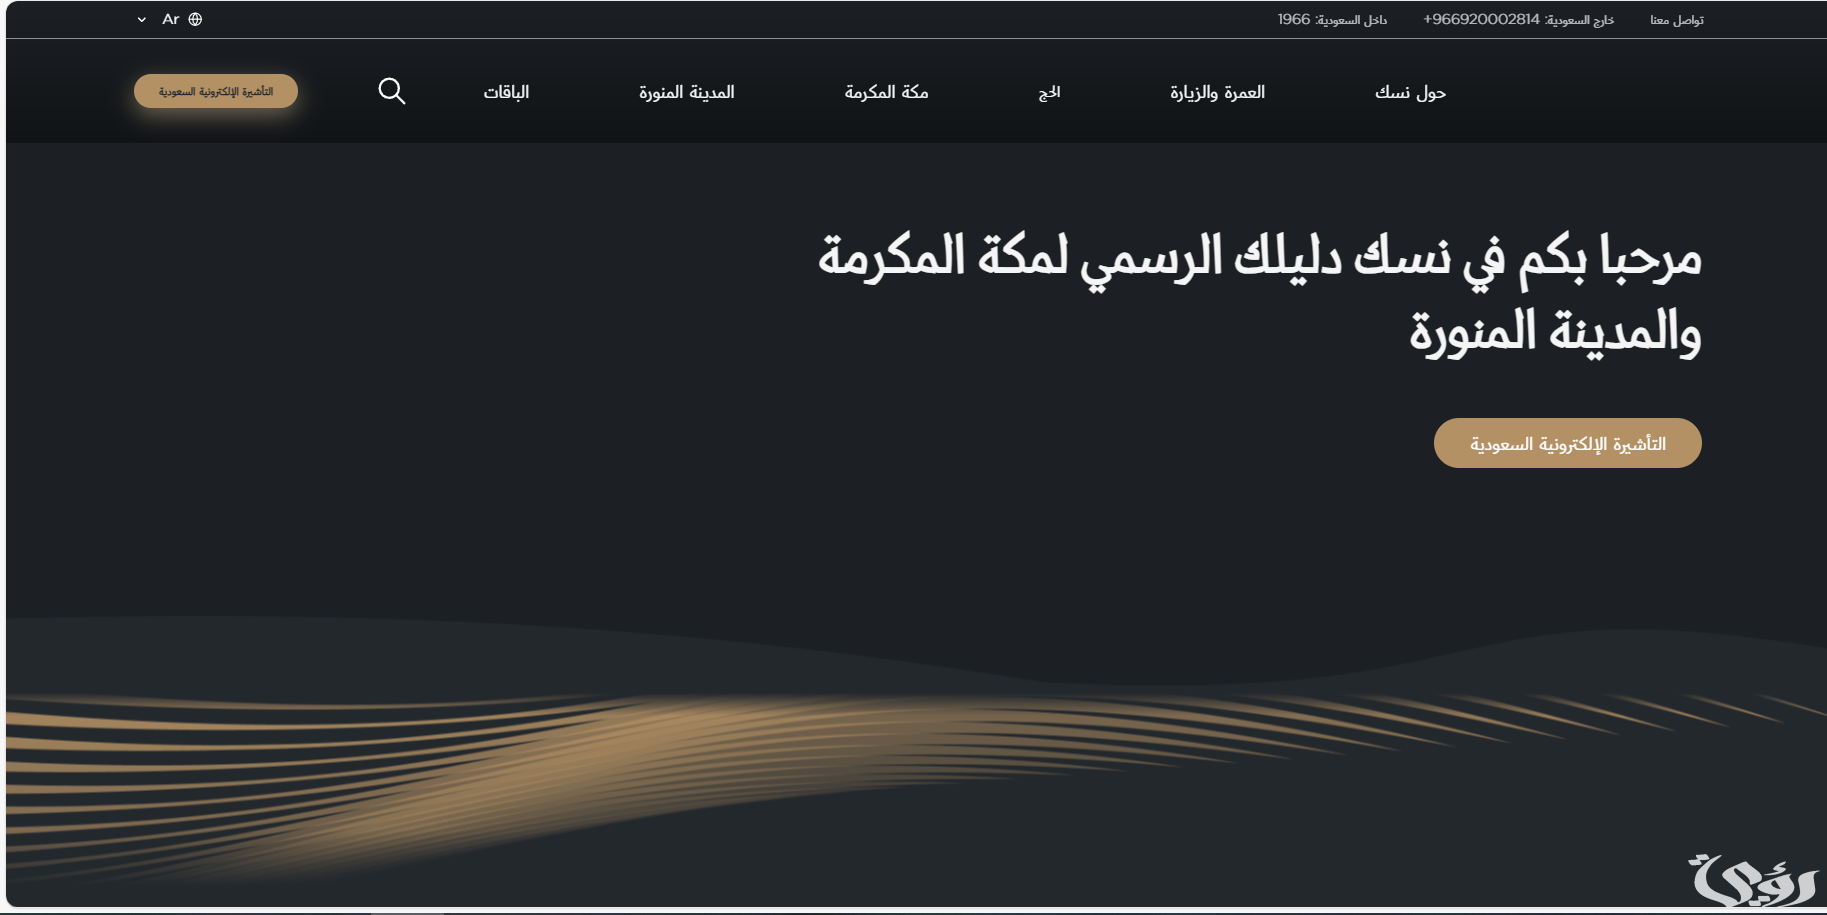Expand the Ar language dropdown arrow
Image resolution: width=1827 pixels, height=915 pixels.
[x=142, y=20]
